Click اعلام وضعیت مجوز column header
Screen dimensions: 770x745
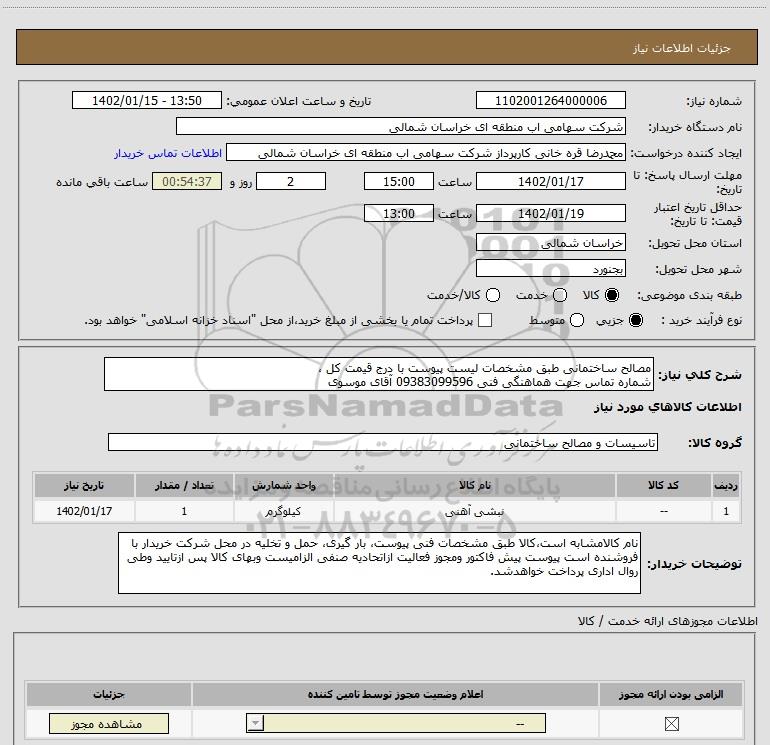[x=395, y=694]
